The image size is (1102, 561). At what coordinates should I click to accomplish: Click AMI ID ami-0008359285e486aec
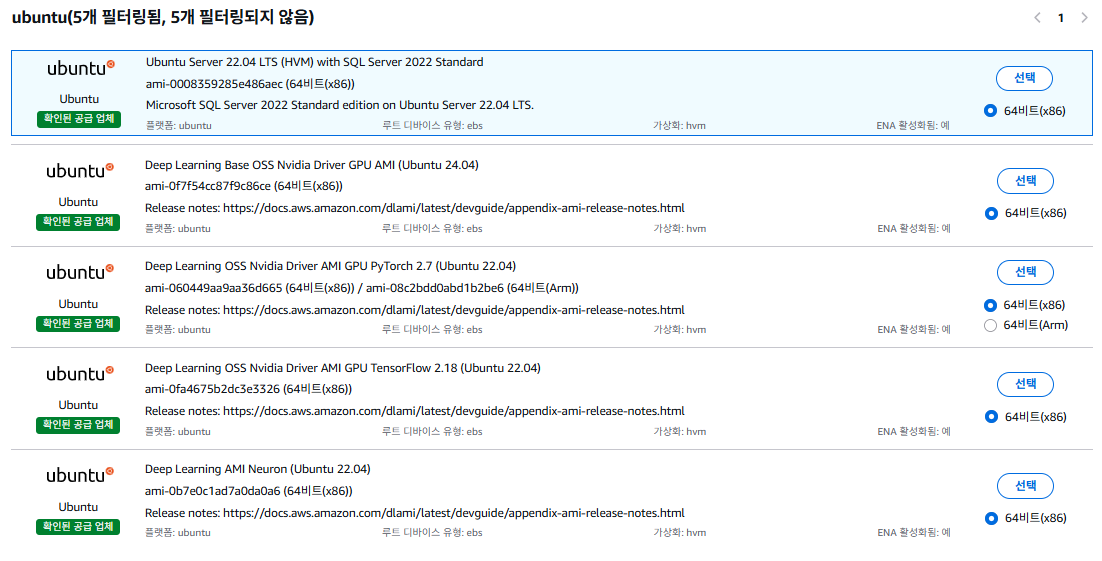(x=250, y=84)
